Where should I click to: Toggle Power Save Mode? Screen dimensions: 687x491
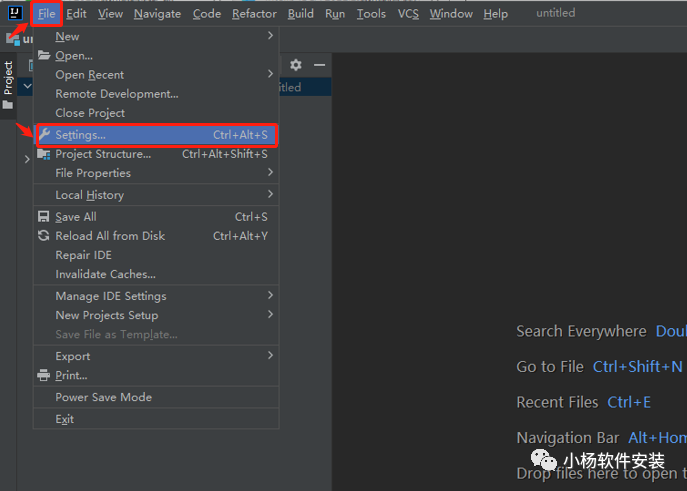pyautogui.click(x=104, y=397)
